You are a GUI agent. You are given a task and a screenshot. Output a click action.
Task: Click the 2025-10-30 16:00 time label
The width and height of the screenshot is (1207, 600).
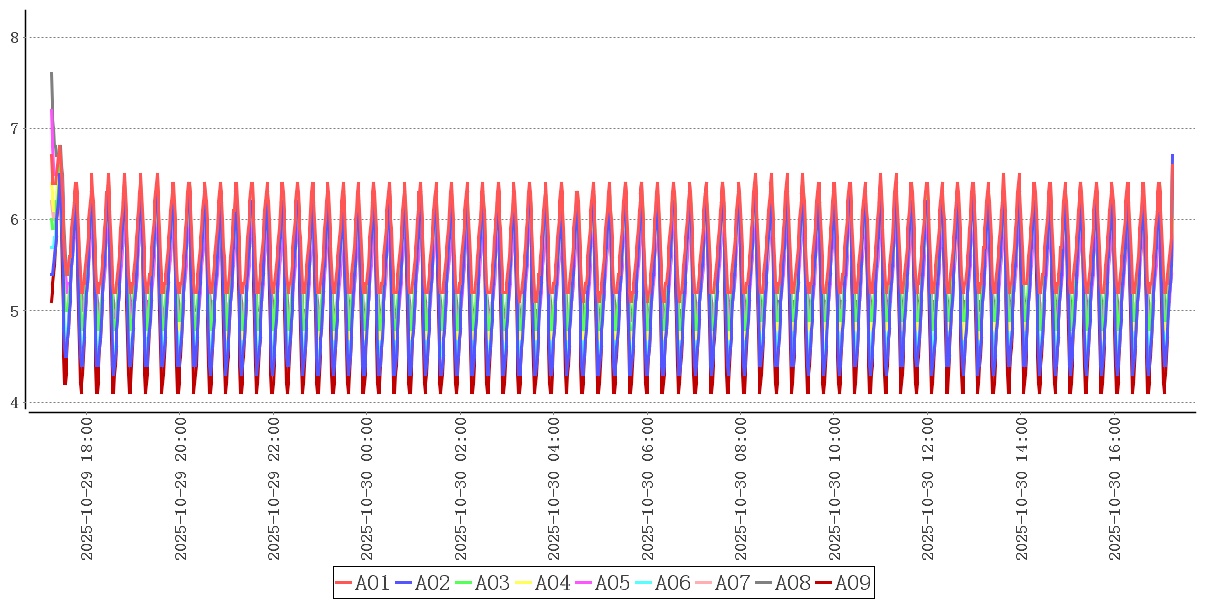(1117, 490)
